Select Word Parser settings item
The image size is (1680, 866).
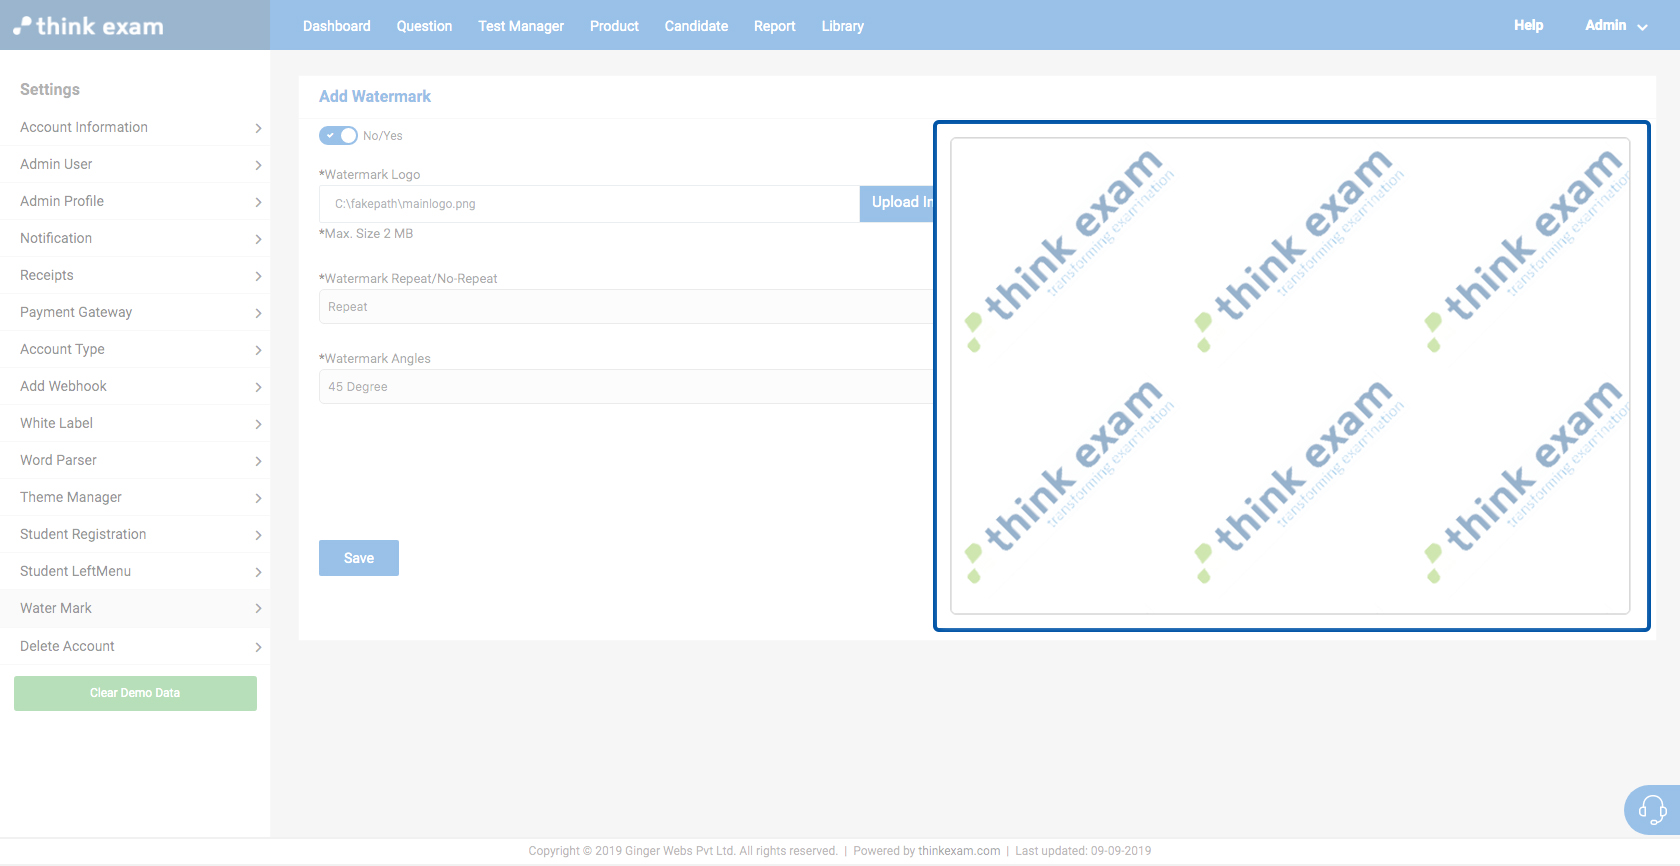click(x=135, y=461)
